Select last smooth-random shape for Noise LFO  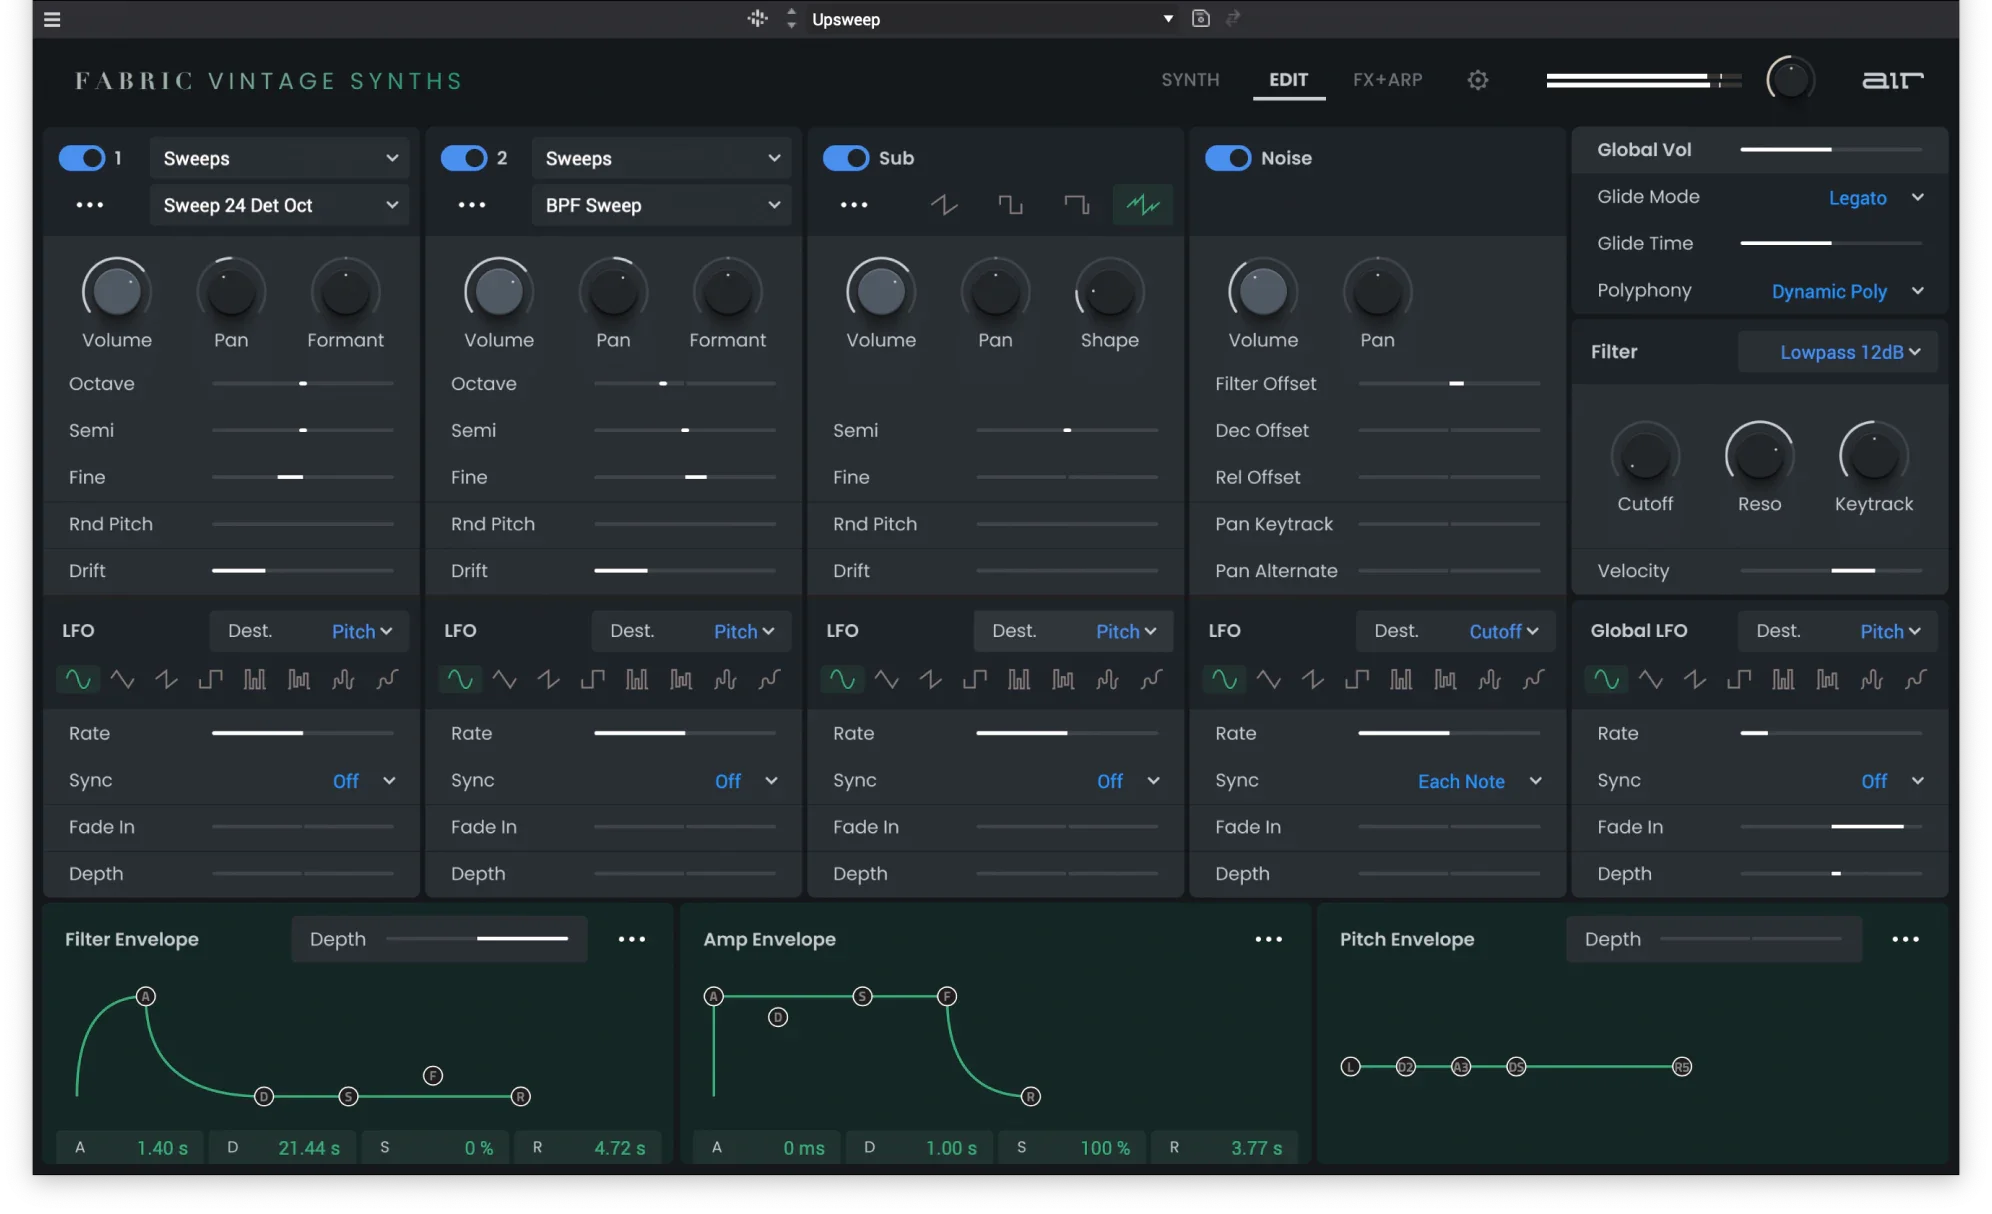point(1533,680)
